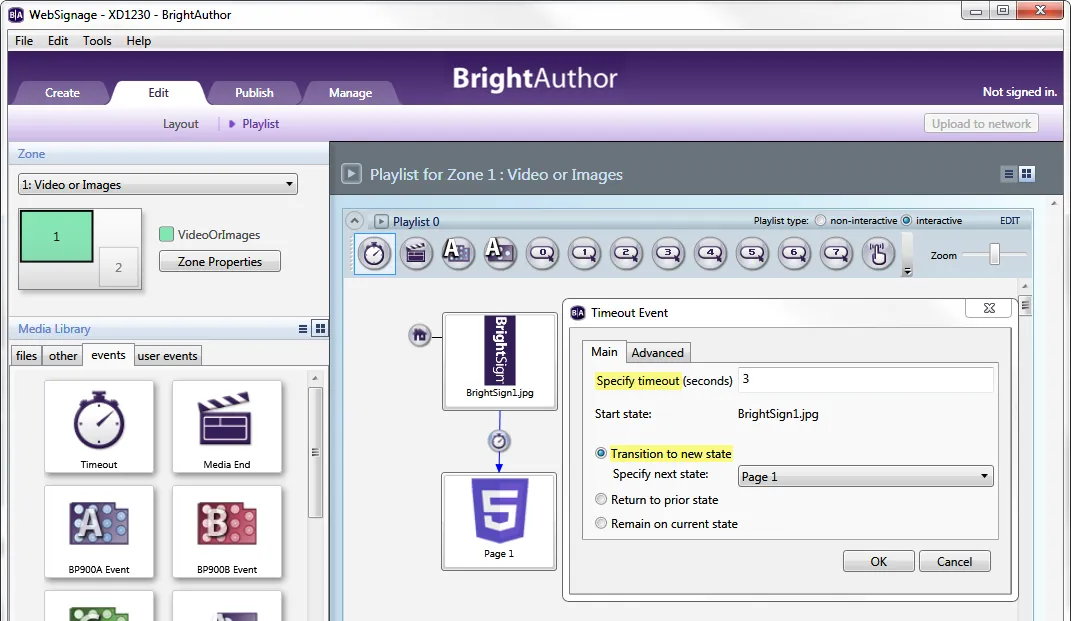Image resolution: width=1071 pixels, height=621 pixels.
Task: Select the Media End clapperboard toolbar icon
Action: (x=416, y=253)
